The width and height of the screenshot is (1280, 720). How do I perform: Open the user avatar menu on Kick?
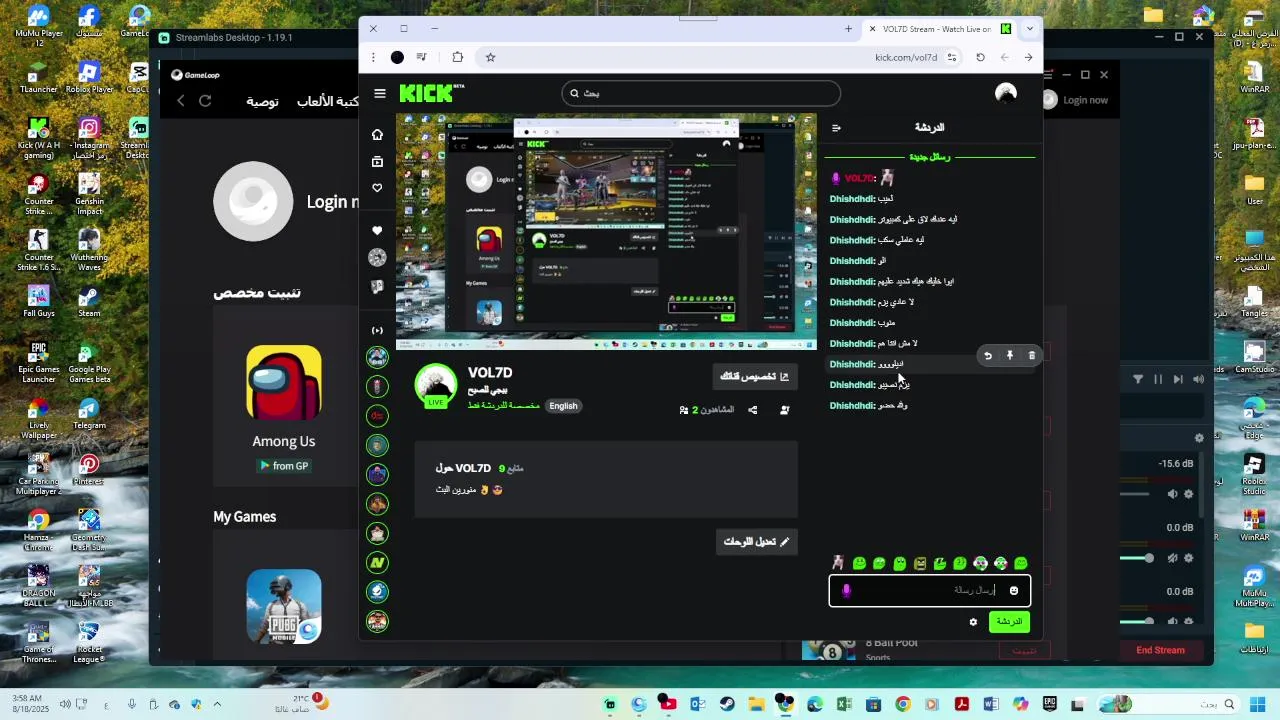(x=1006, y=93)
